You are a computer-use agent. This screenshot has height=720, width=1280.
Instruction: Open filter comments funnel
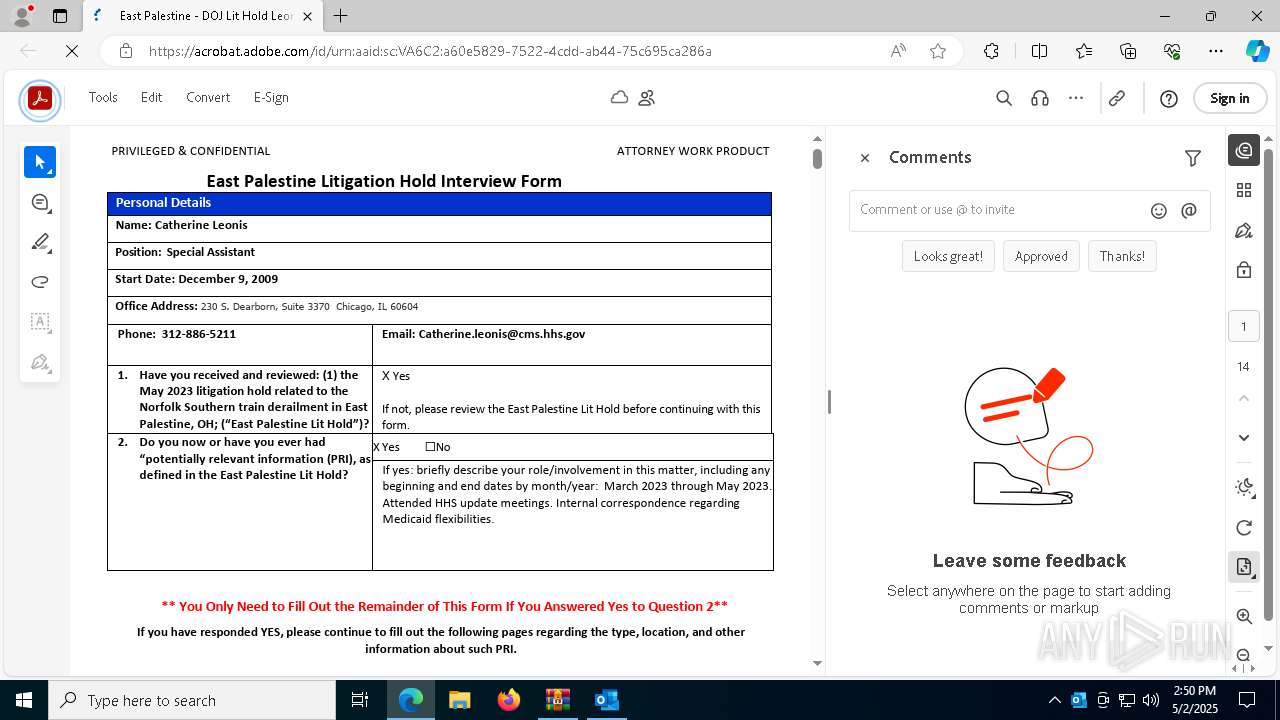click(x=1193, y=158)
